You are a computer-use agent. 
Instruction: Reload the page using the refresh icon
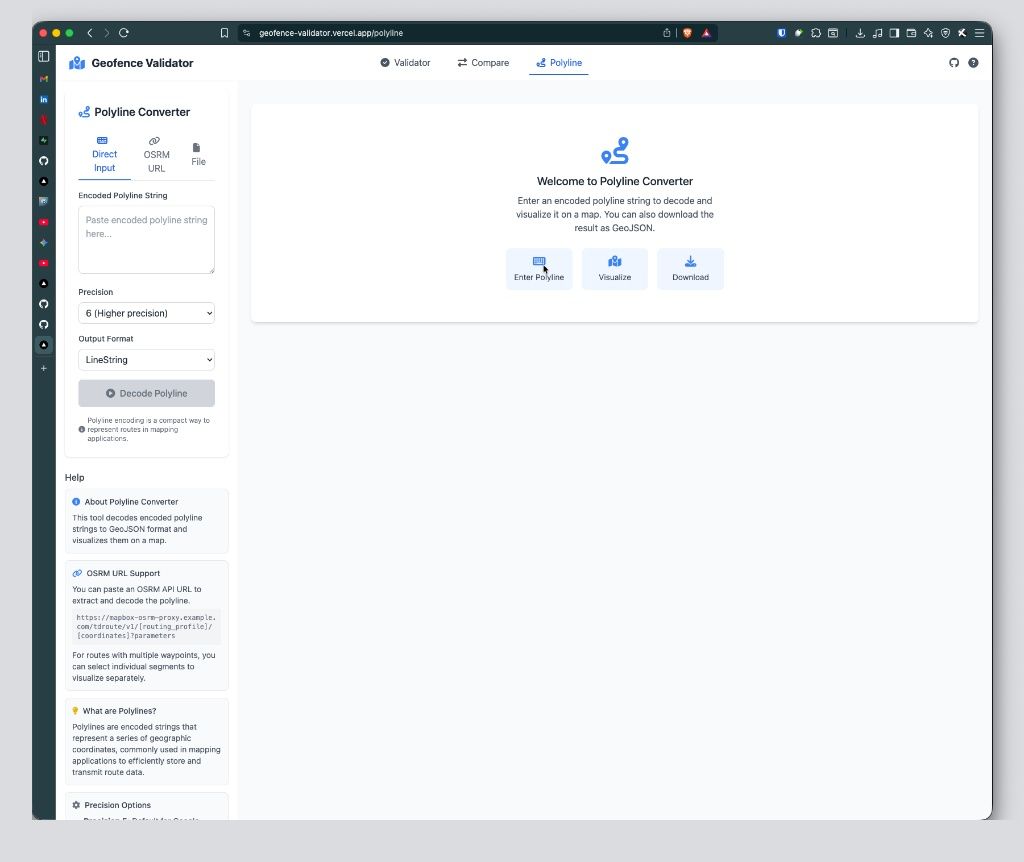coord(124,33)
